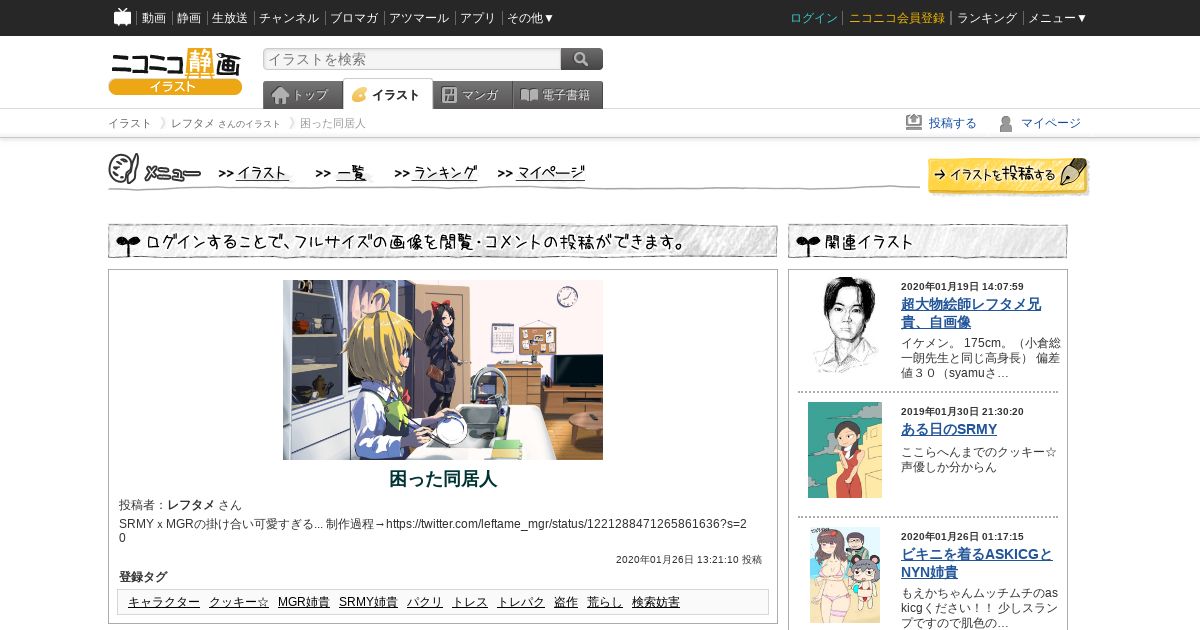
Task: Select the 盗作 tag
Action: 566,602
